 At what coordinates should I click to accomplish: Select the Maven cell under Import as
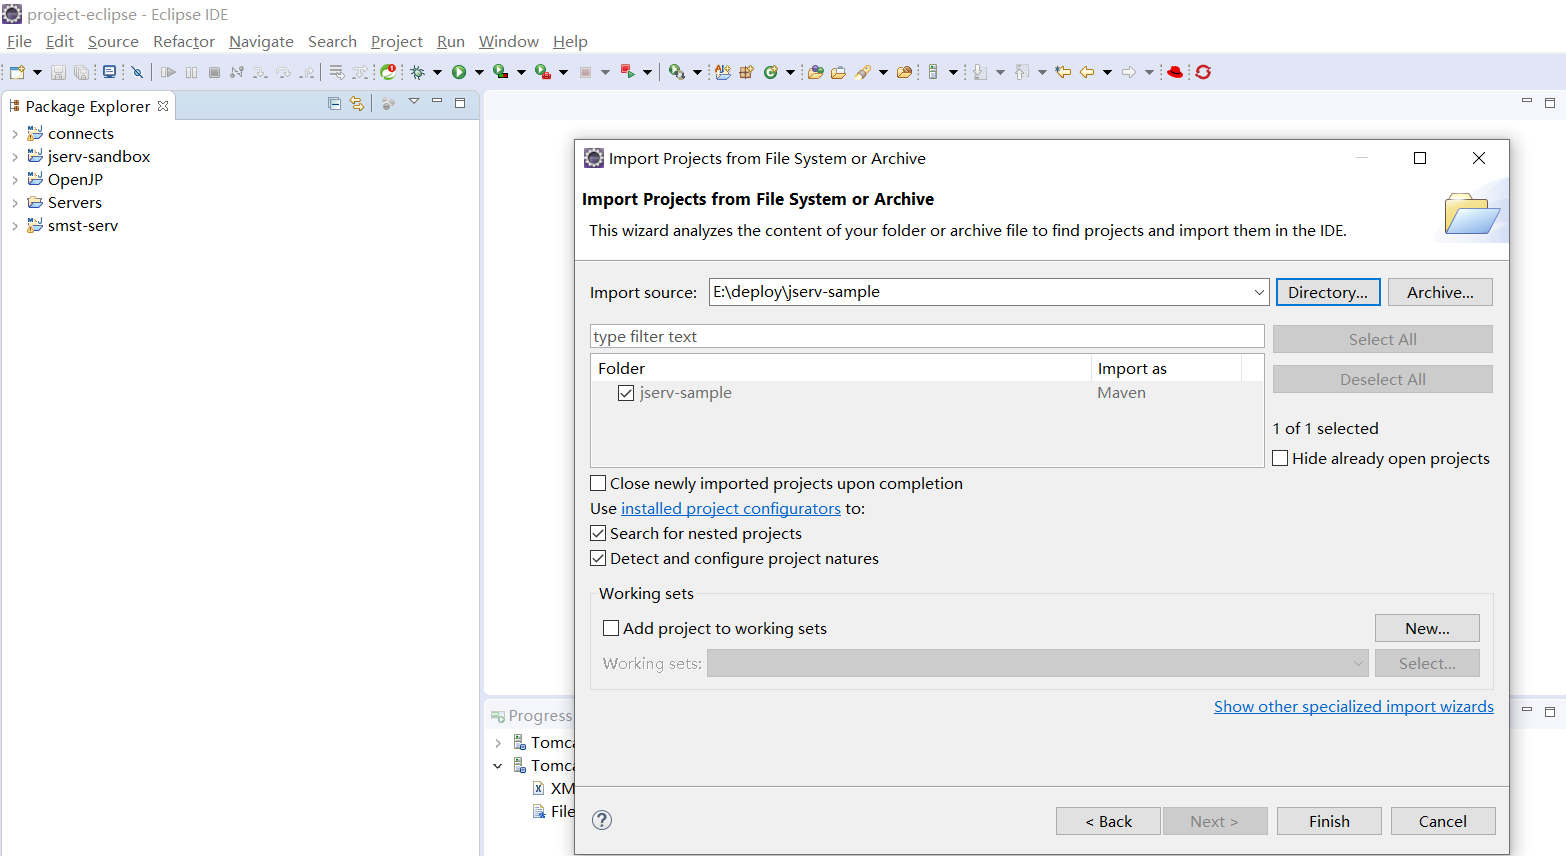pyautogui.click(x=1122, y=393)
